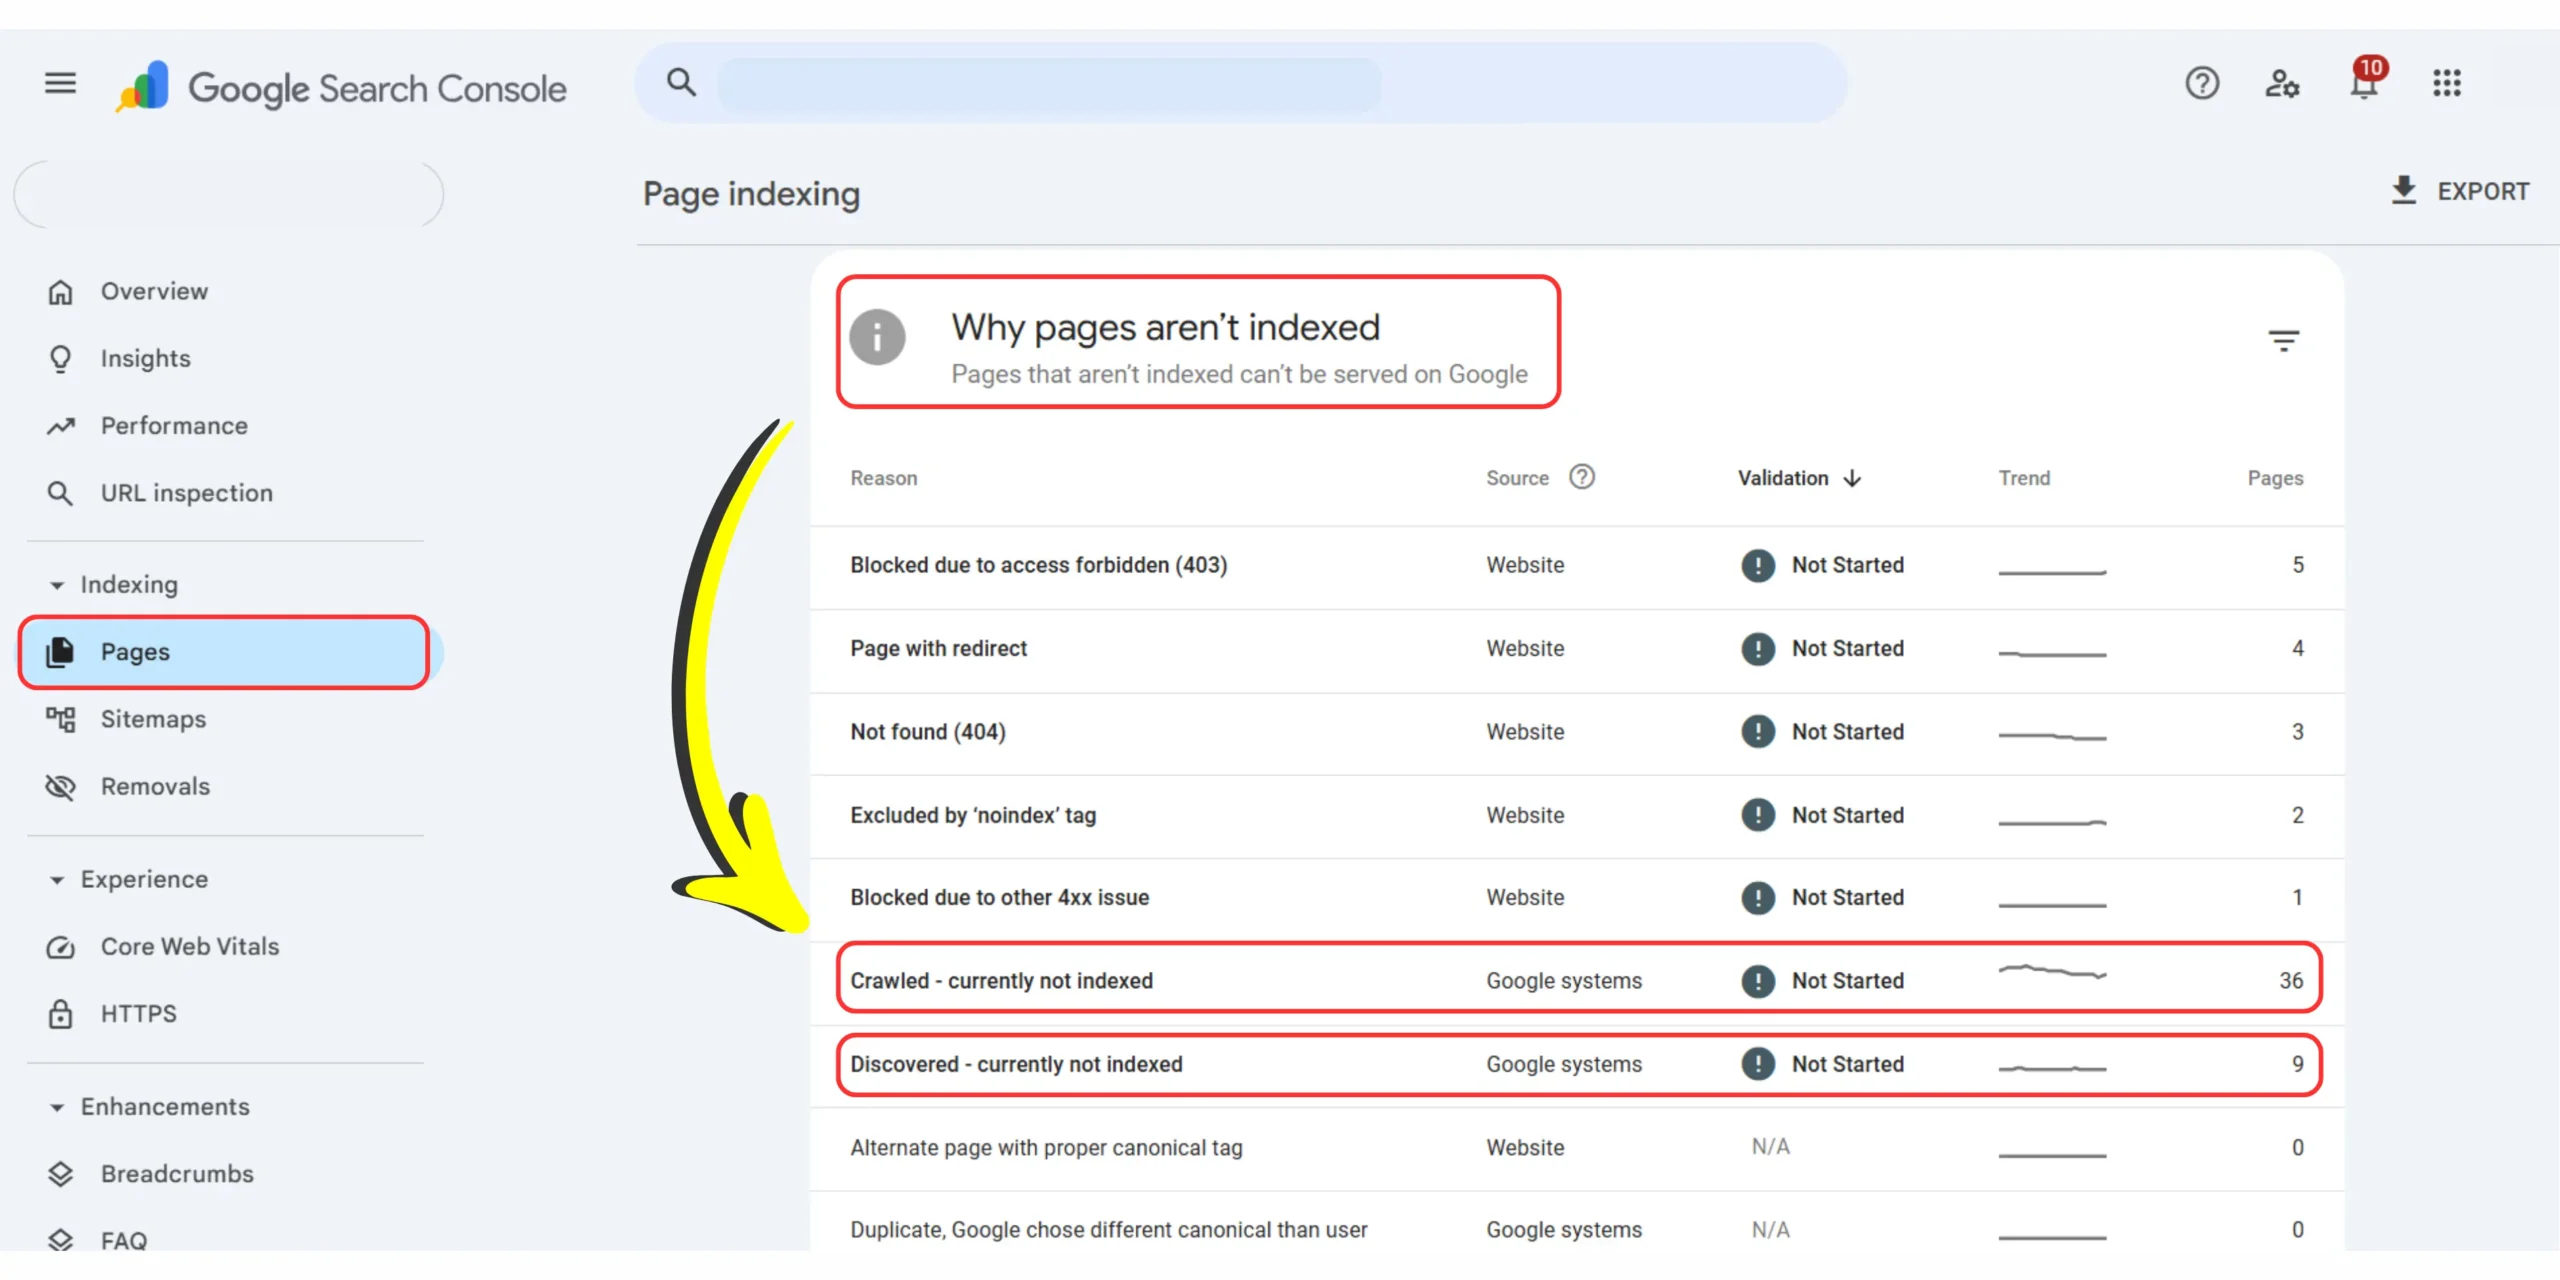Click the Insights lightbulb icon

pos(60,358)
